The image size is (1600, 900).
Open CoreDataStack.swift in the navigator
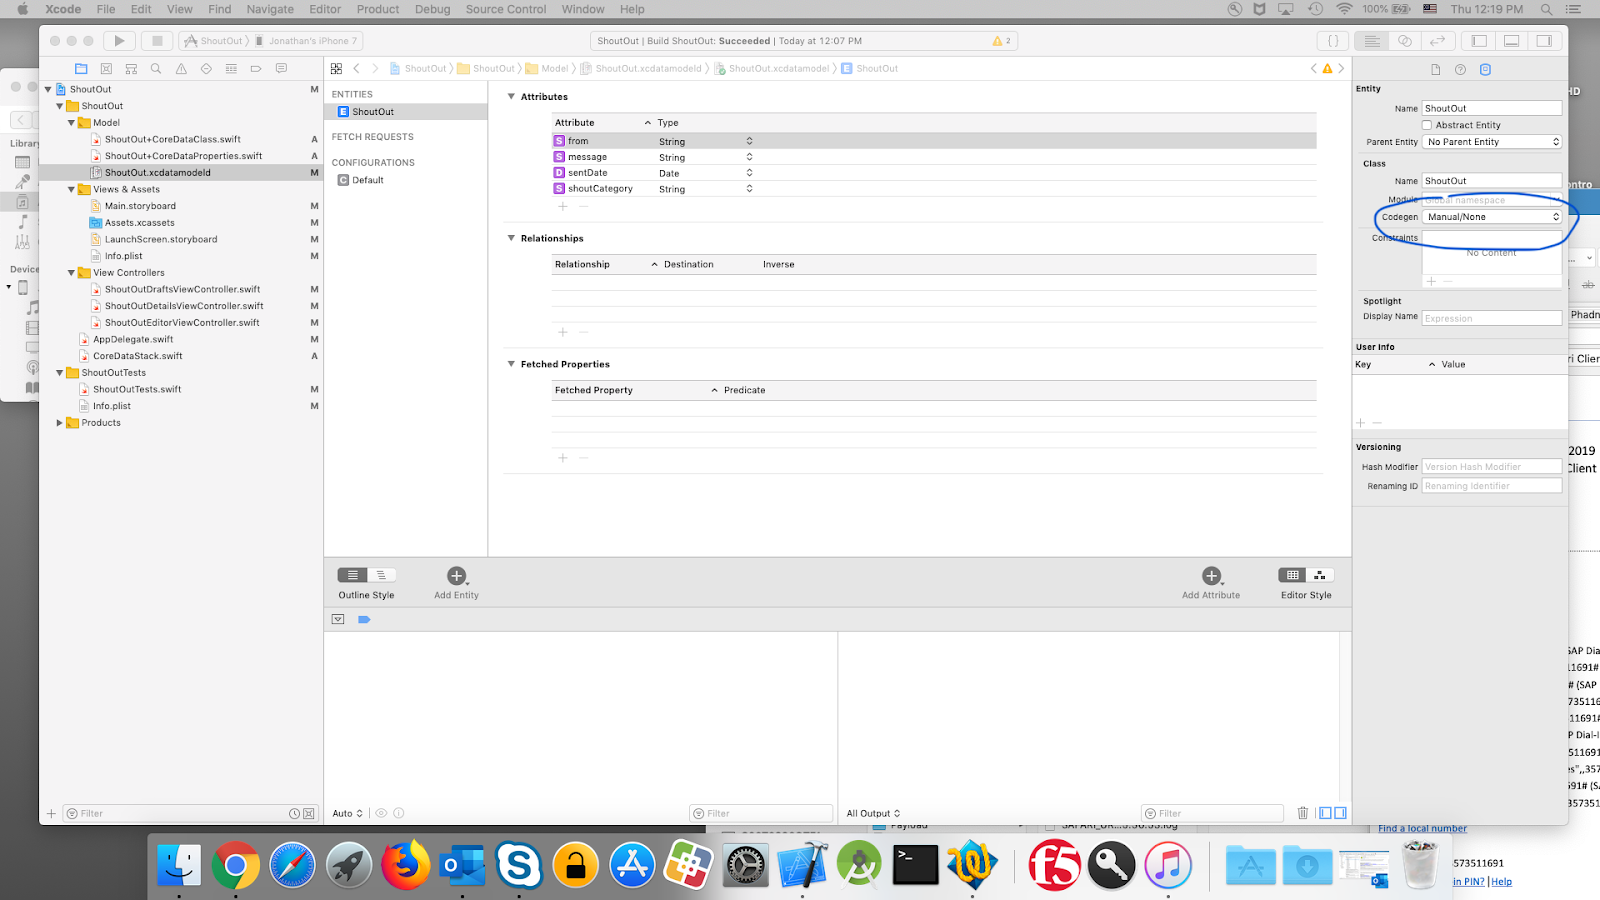(138, 356)
